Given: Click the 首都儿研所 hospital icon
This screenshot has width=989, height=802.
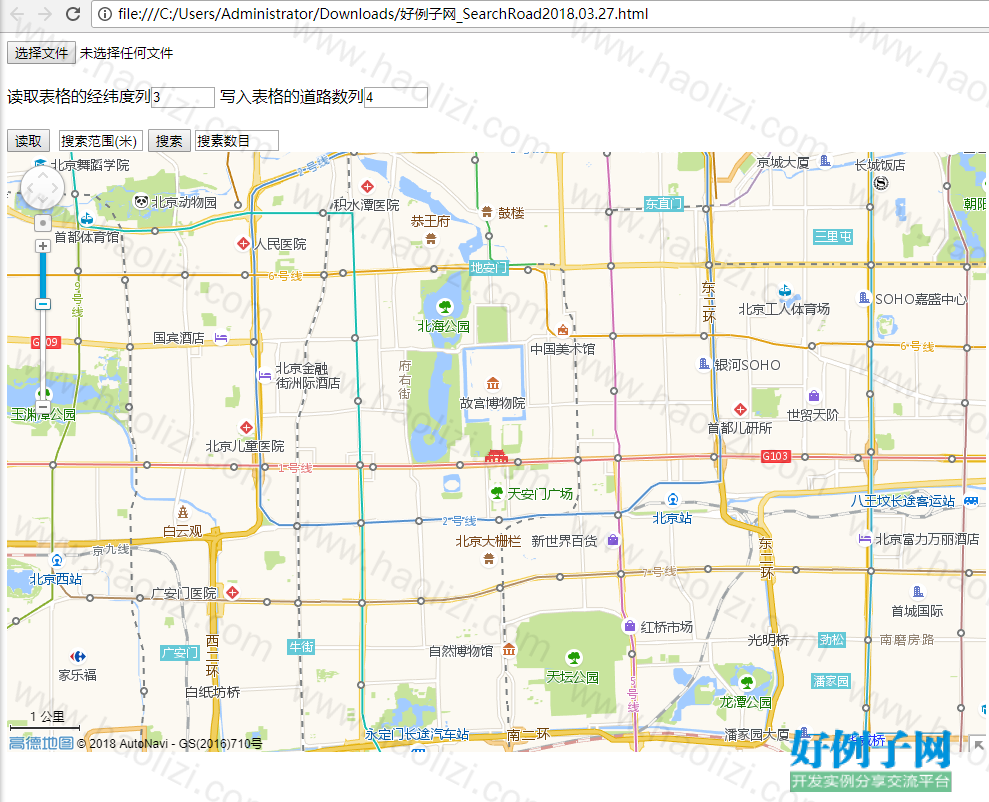Looking at the screenshot, I should [x=740, y=409].
